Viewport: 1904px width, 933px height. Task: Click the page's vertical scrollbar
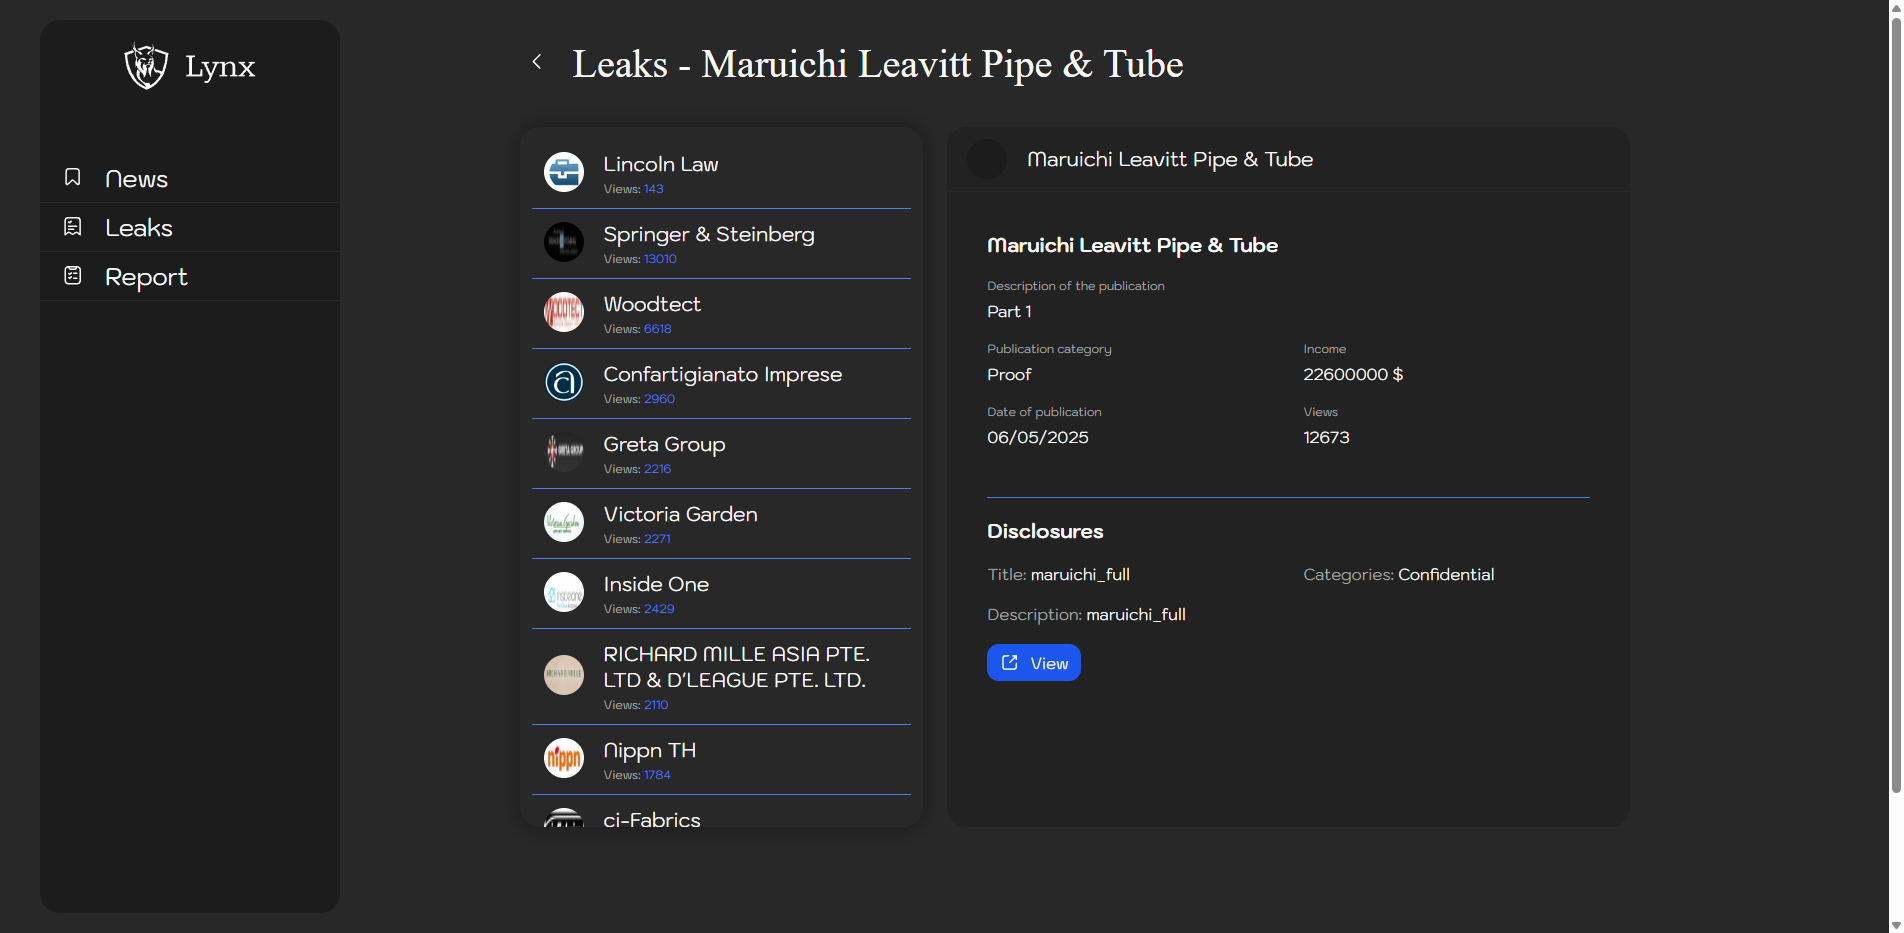(1895, 400)
